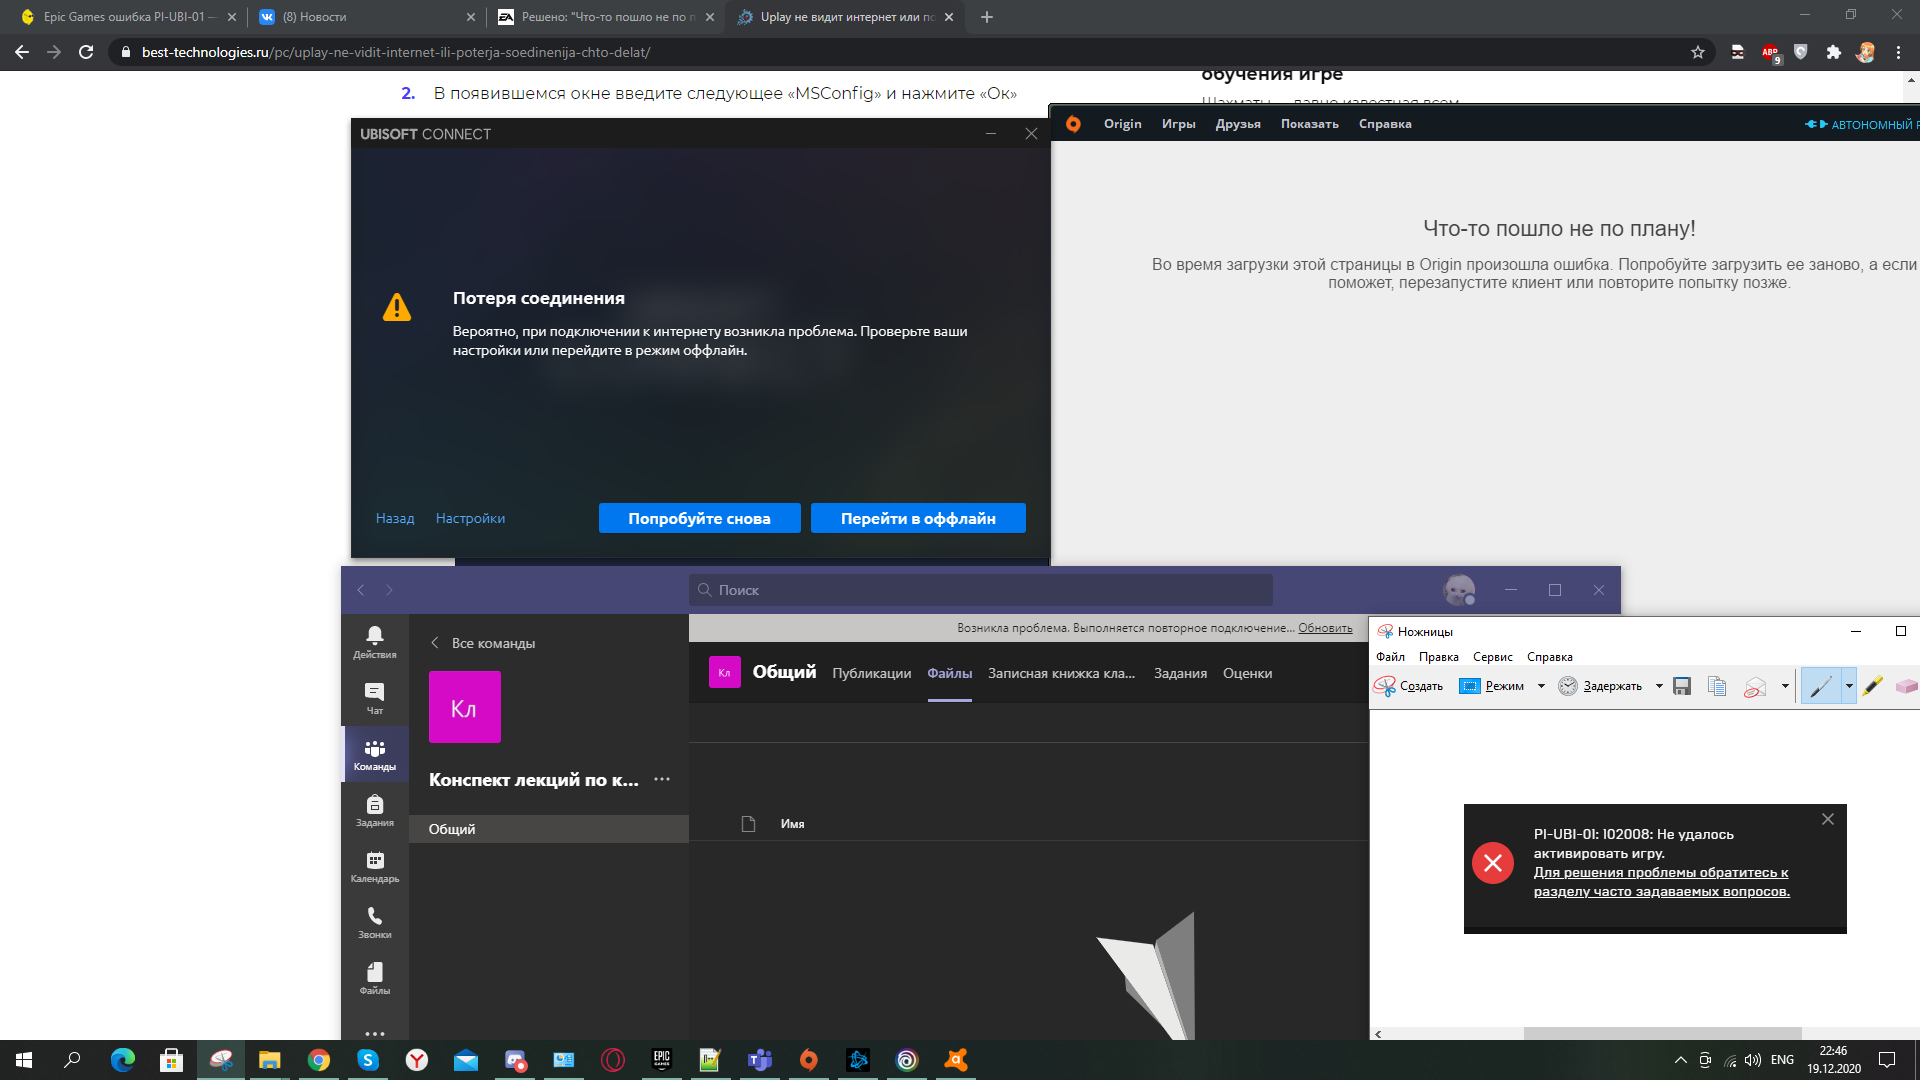This screenshot has width=1920, height=1080.
Task: Switch to the VK Новости browser tab
Action: coord(367,17)
